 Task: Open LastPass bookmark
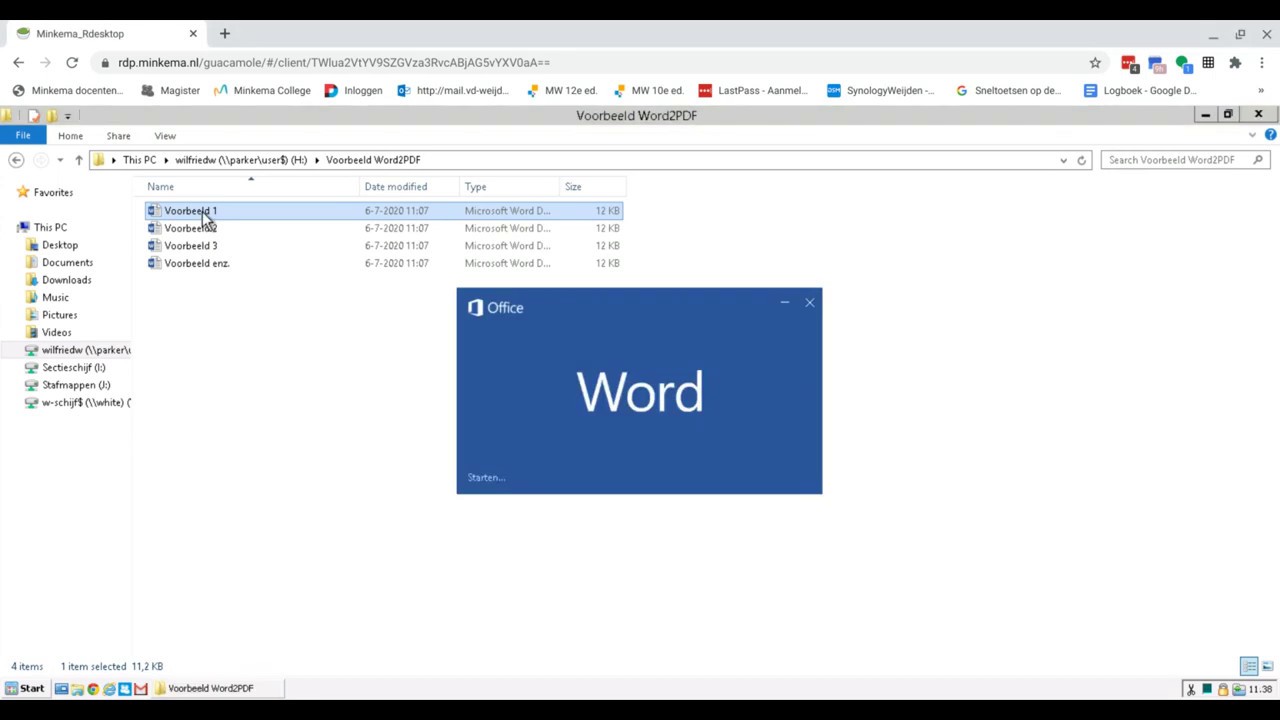coord(753,90)
